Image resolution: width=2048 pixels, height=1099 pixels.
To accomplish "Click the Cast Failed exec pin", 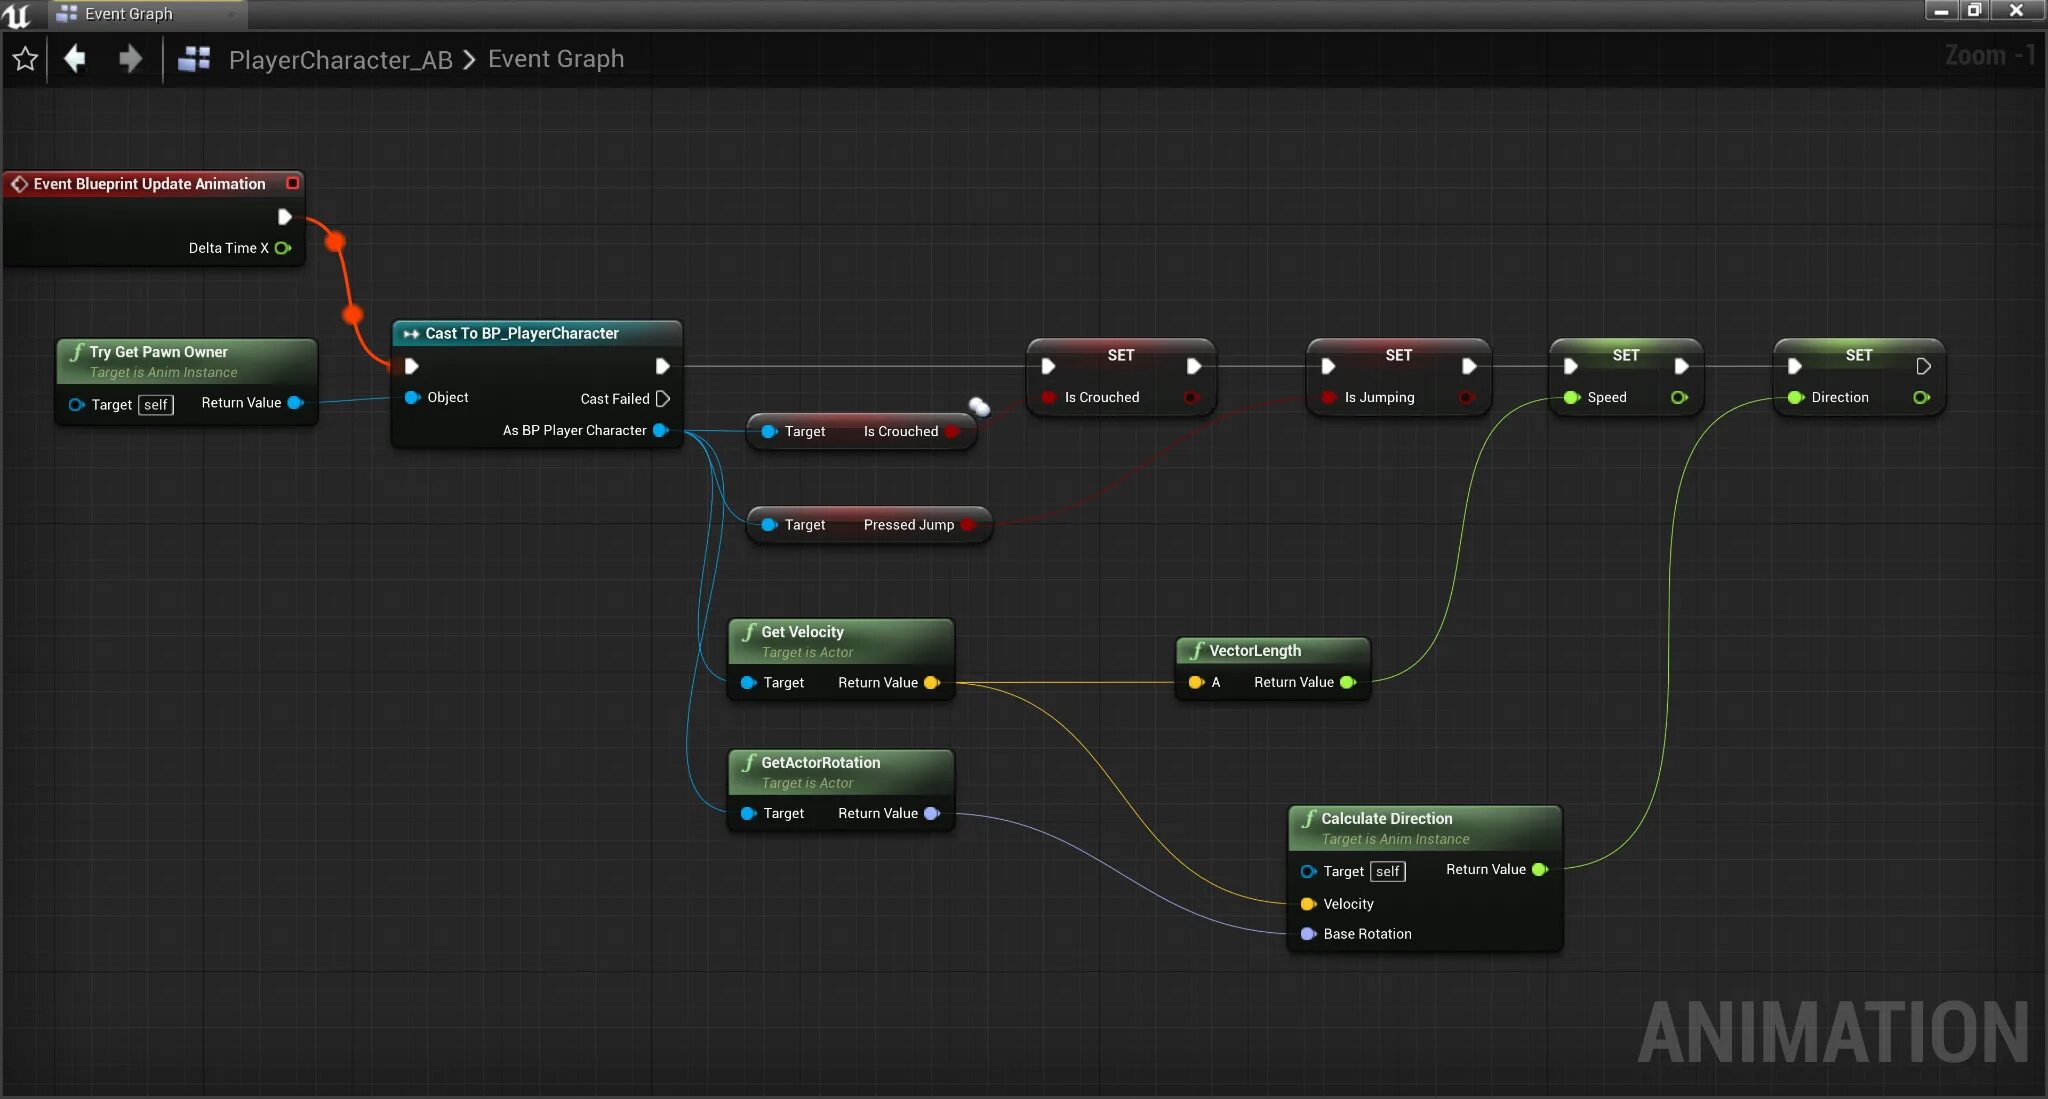I will (x=662, y=398).
